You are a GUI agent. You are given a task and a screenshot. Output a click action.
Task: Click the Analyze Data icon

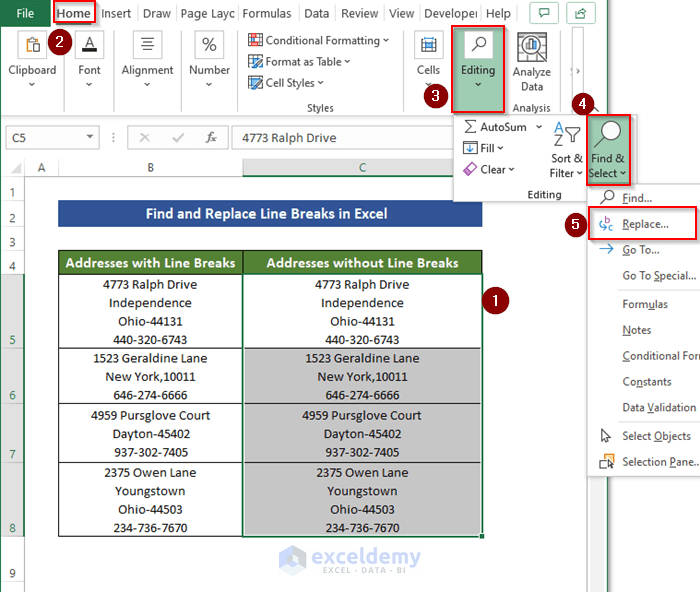click(x=532, y=46)
